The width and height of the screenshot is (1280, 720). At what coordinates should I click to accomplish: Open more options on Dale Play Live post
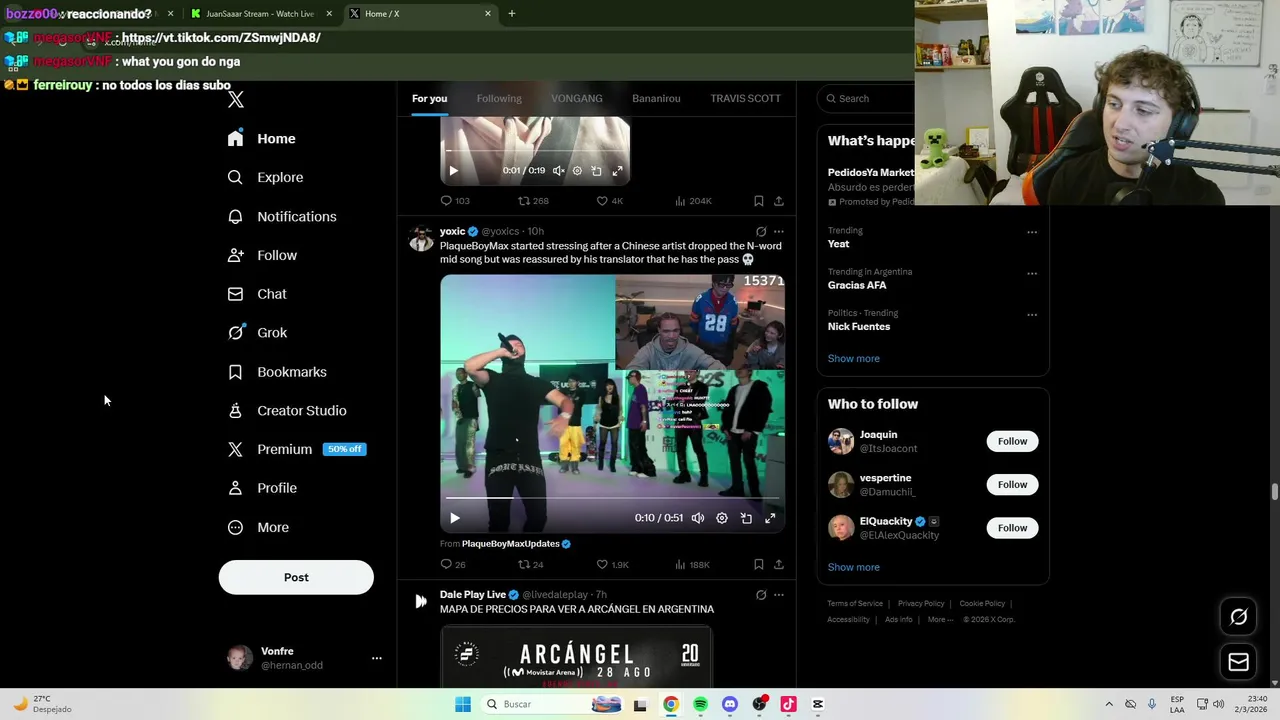(x=779, y=595)
